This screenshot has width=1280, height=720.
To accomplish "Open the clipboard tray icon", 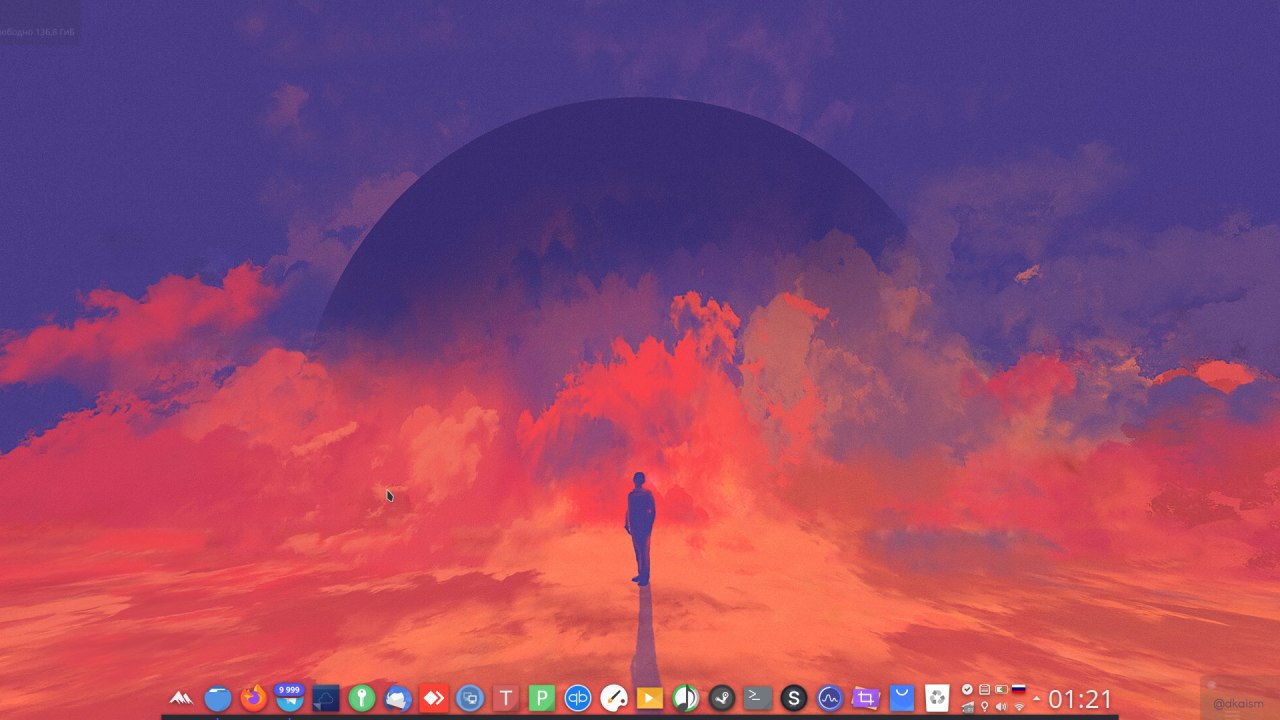I will pyautogui.click(x=984, y=689).
